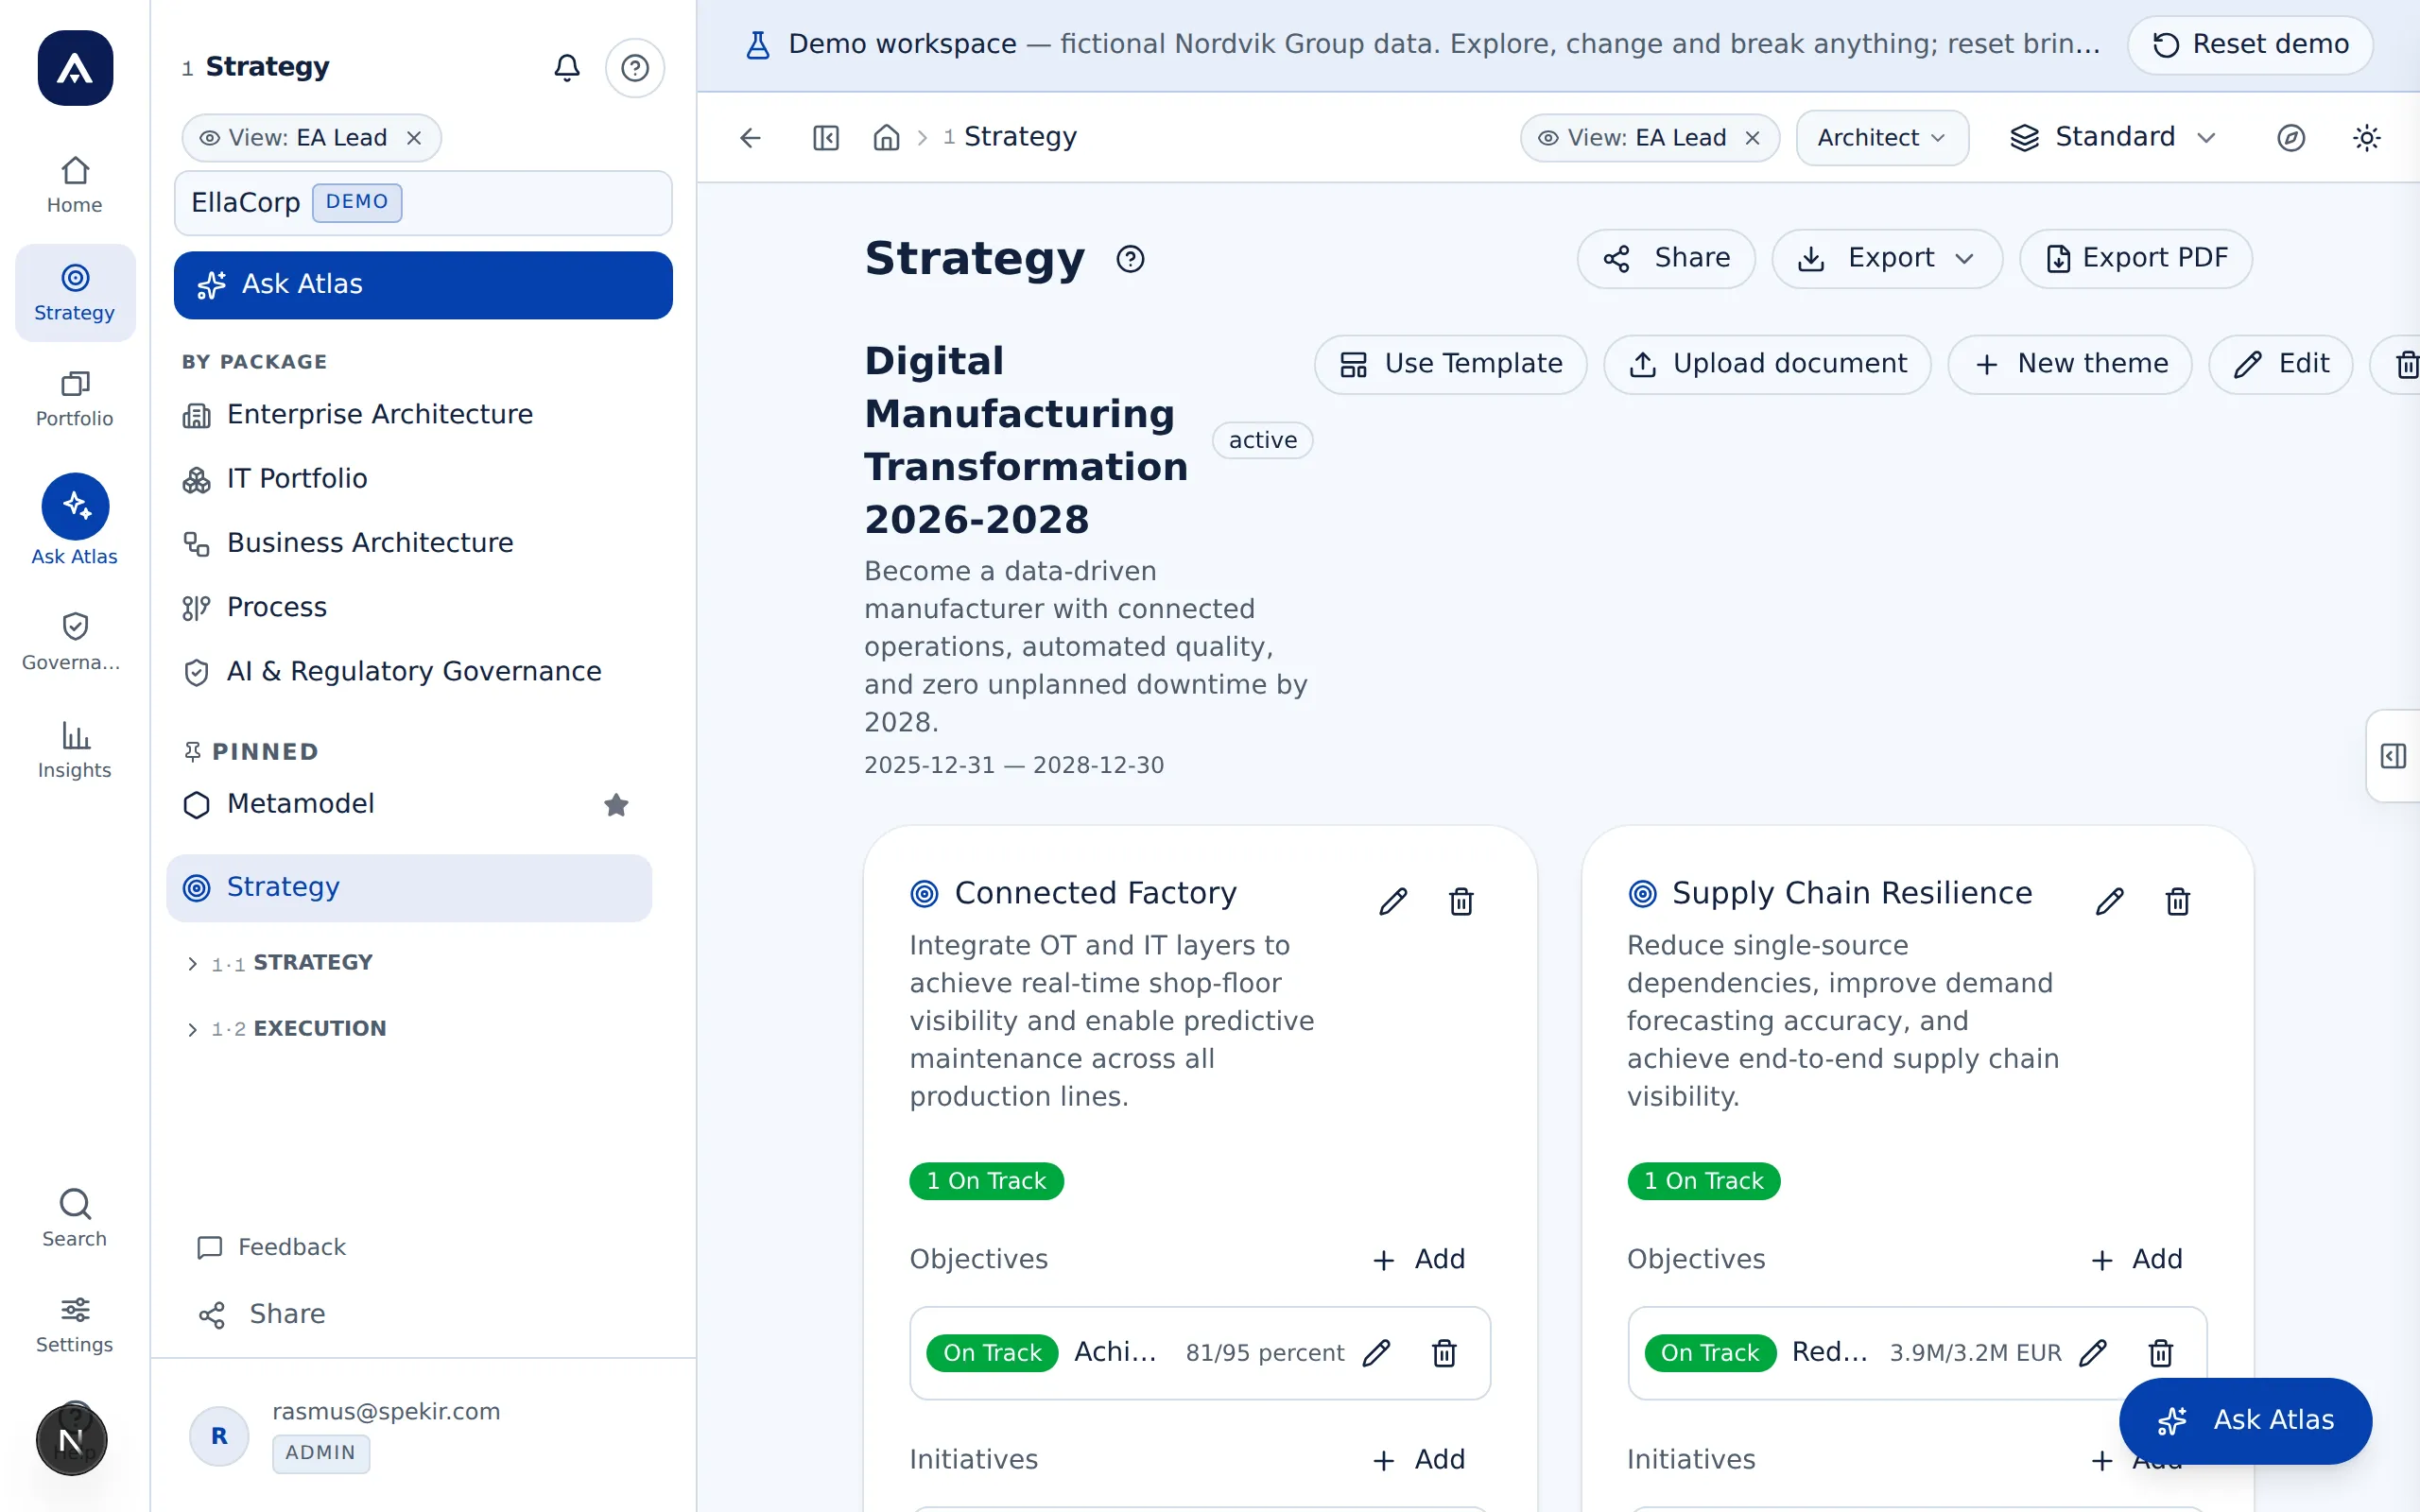Viewport: 2420px width, 1512px height.
Task: Collapse sidebar panel icon next to back arrow
Action: [x=826, y=137]
